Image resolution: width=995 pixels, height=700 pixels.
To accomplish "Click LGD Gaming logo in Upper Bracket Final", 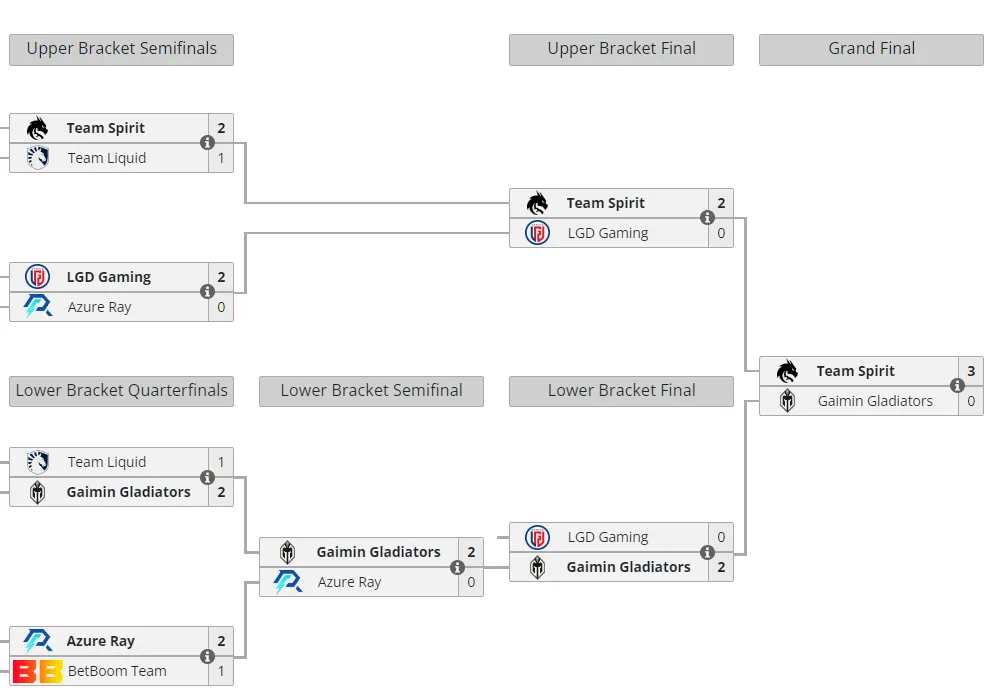I will (537, 233).
